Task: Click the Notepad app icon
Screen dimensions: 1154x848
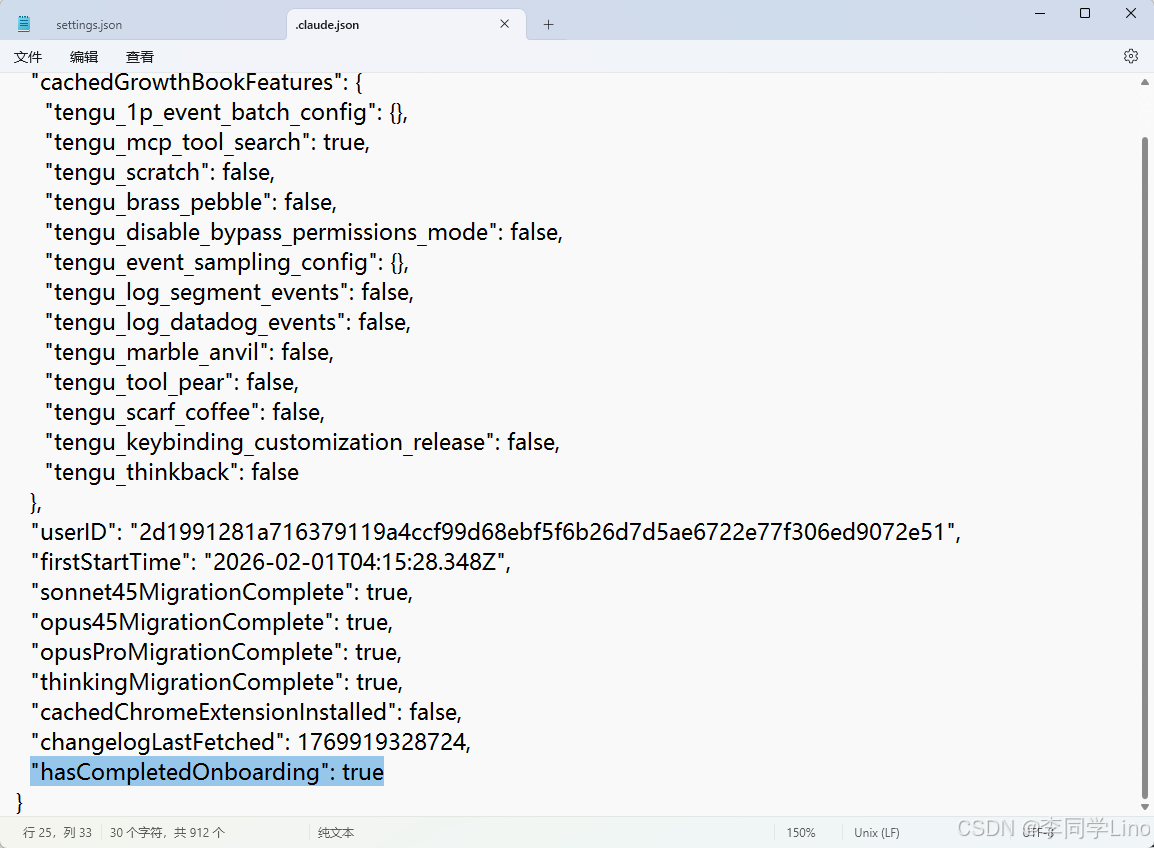Action: coord(24,24)
